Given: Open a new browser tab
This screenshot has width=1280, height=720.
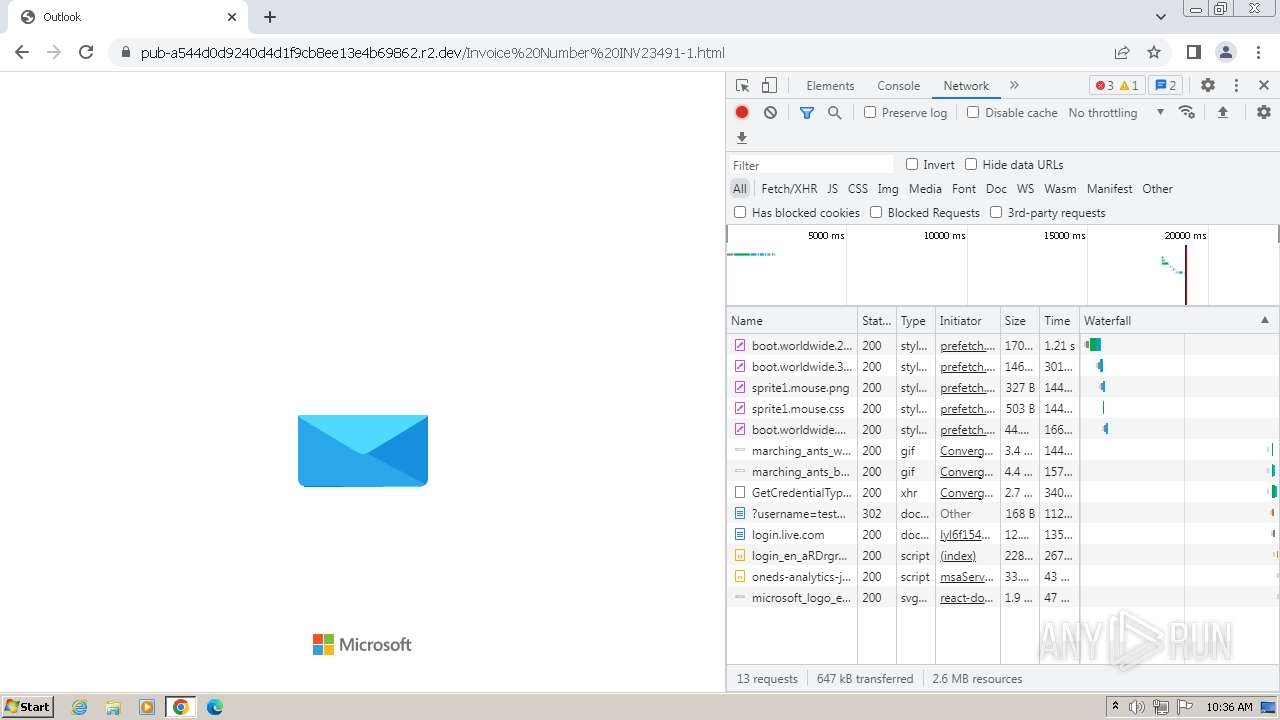Looking at the screenshot, I should [270, 17].
